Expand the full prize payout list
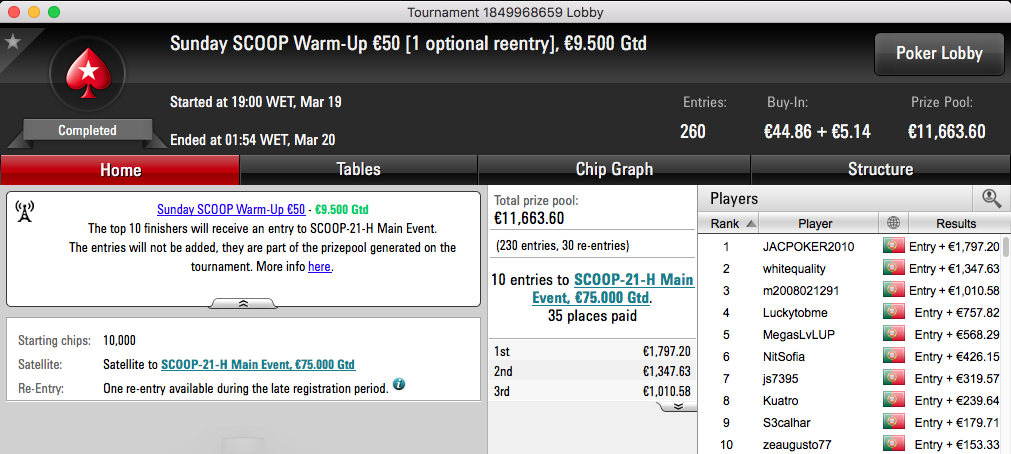The width and height of the screenshot is (1011, 454). (x=677, y=406)
